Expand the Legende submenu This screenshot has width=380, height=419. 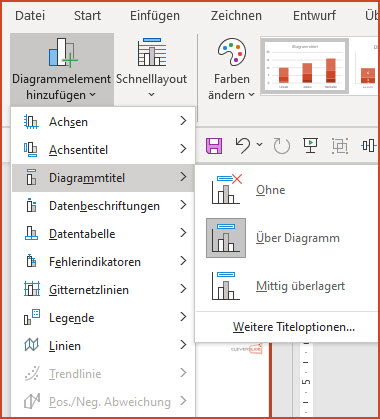click(x=103, y=318)
